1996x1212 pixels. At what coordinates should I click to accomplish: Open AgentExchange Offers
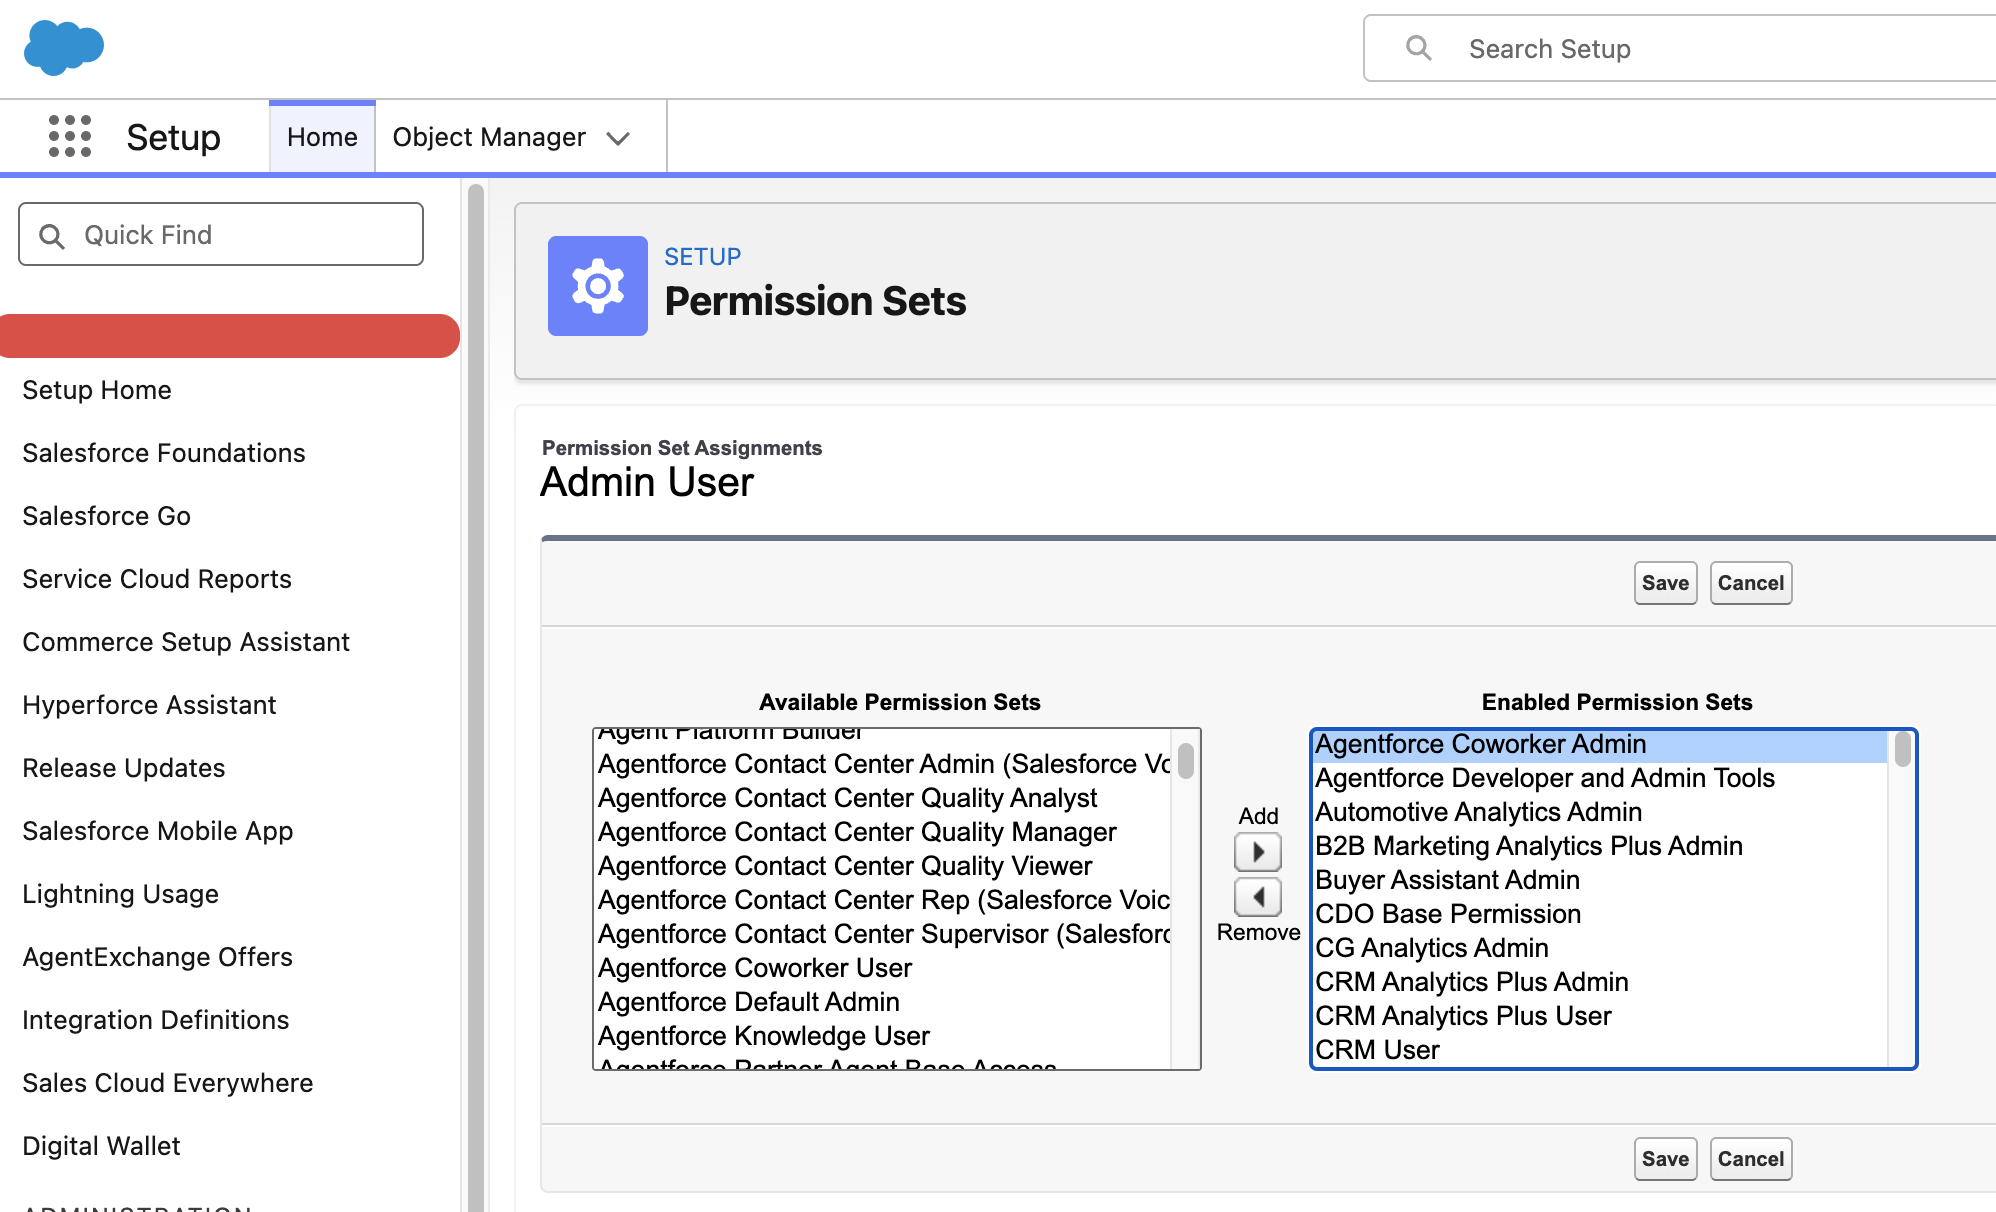click(x=158, y=957)
